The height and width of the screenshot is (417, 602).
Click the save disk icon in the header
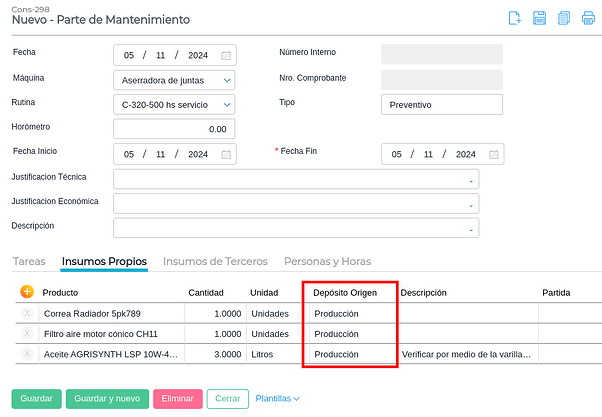(x=539, y=17)
